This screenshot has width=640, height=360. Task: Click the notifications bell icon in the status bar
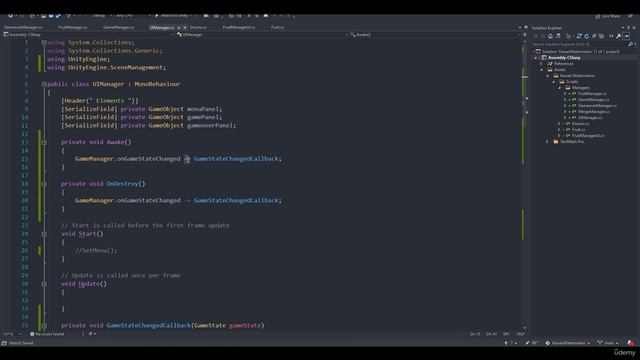tap(631, 343)
